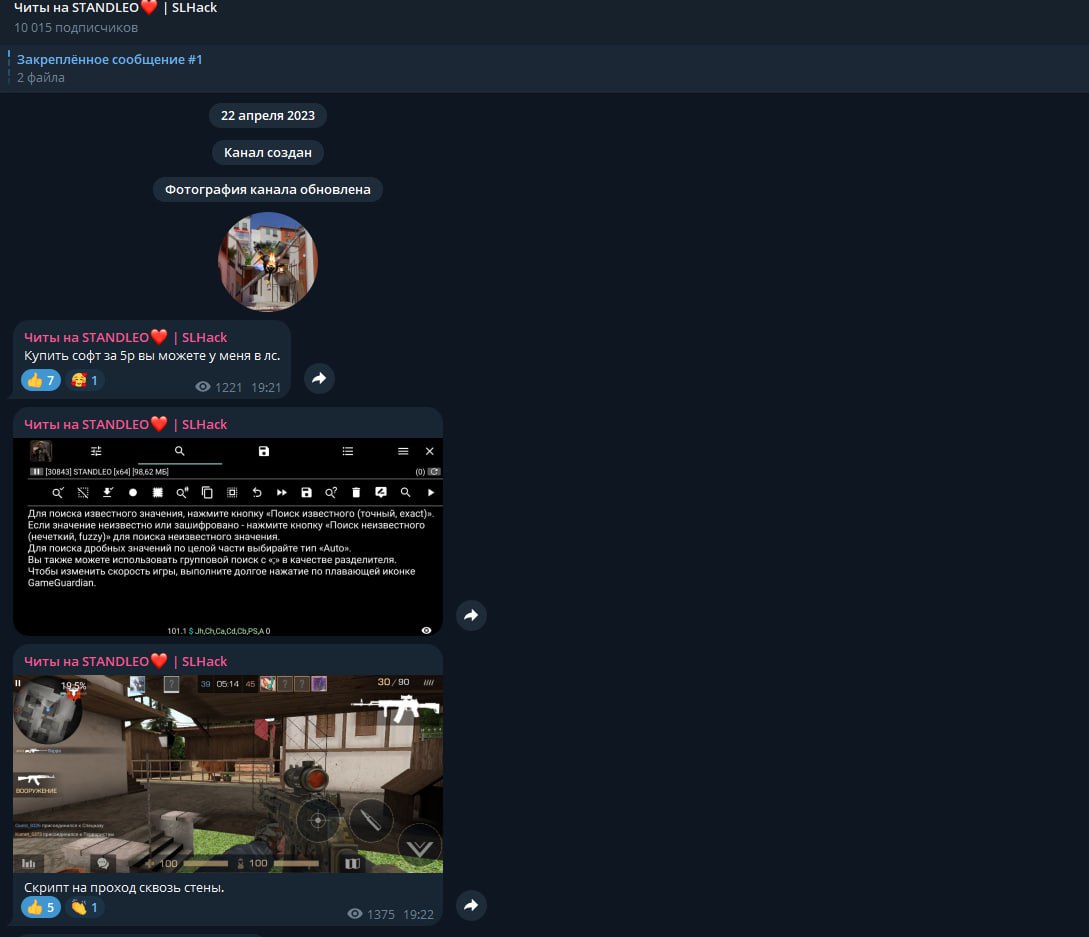This screenshot has height=937, width=1089.
Task: Open the round channel photo
Action: 267,262
